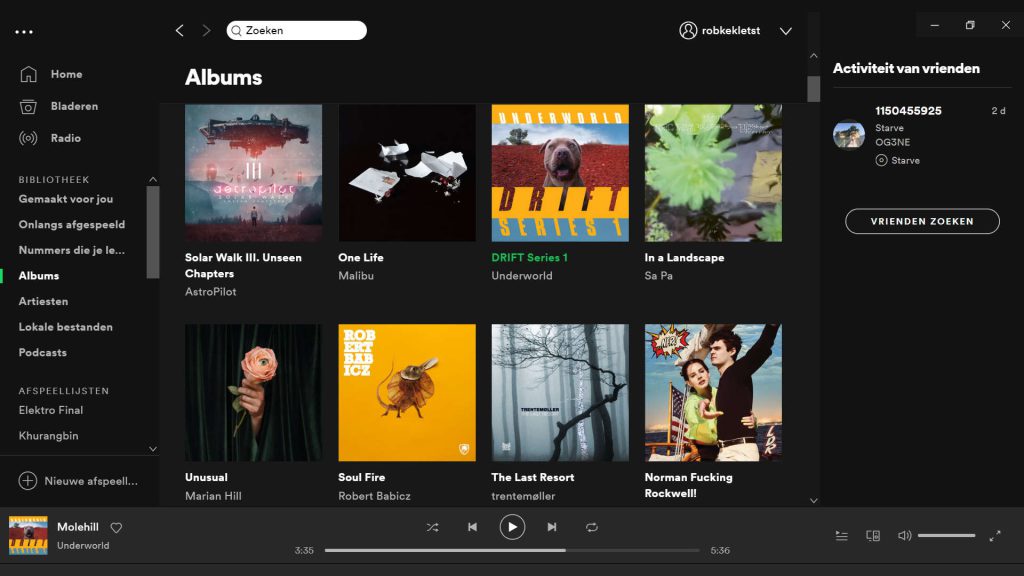Expand player to full screen

pyautogui.click(x=995, y=536)
